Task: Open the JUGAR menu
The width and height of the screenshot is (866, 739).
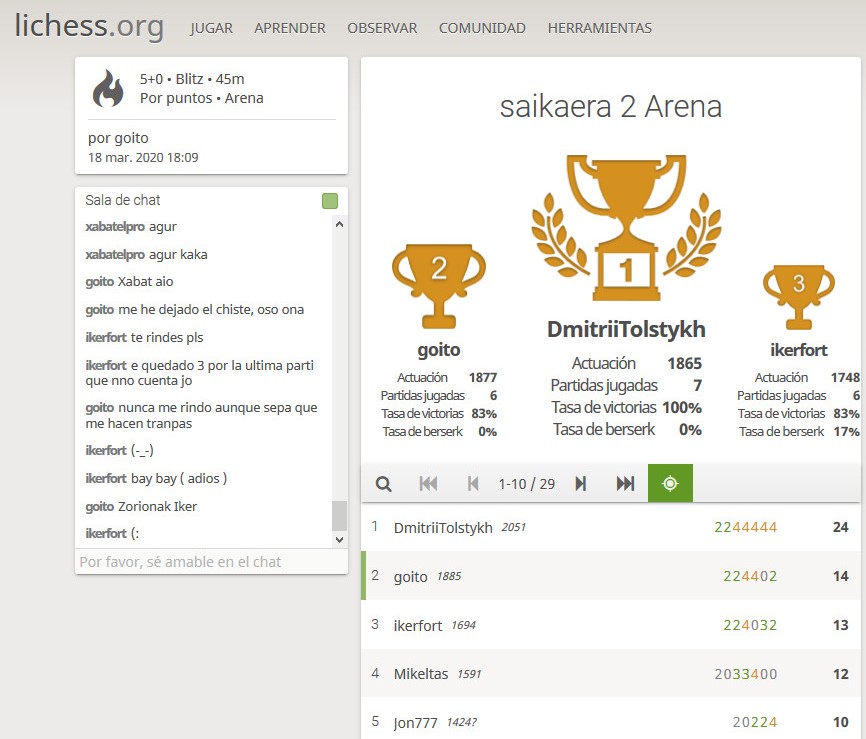Action: pyautogui.click(x=211, y=28)
